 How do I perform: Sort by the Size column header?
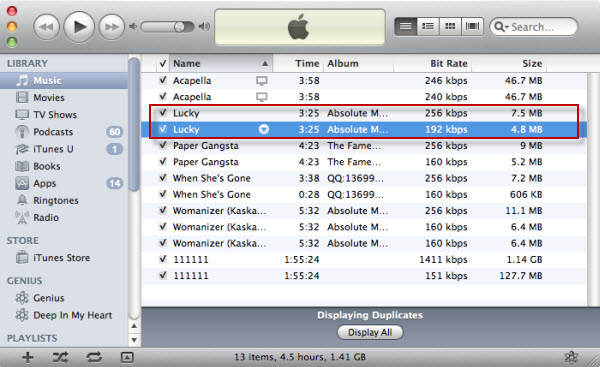[509, 64]
